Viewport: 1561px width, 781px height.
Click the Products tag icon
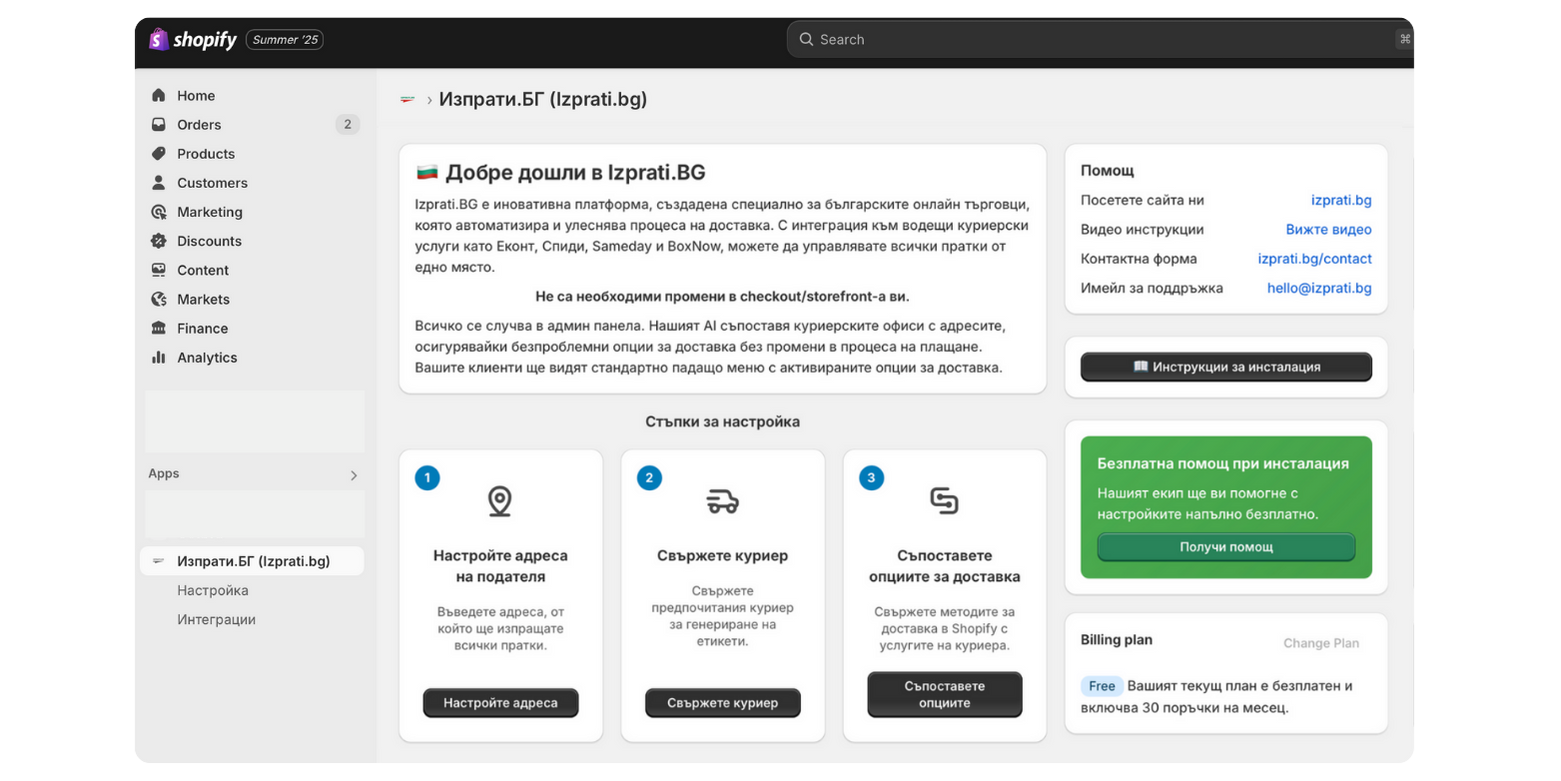coord(158,154)
